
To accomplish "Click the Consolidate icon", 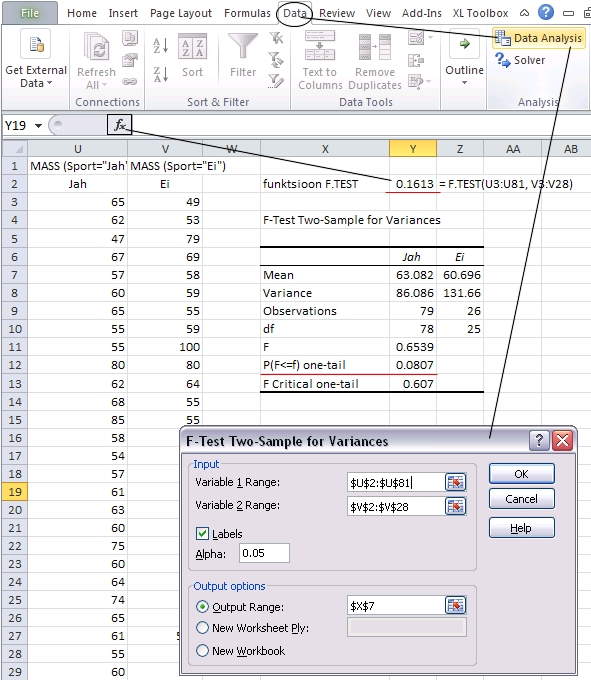I will [416, 60].
